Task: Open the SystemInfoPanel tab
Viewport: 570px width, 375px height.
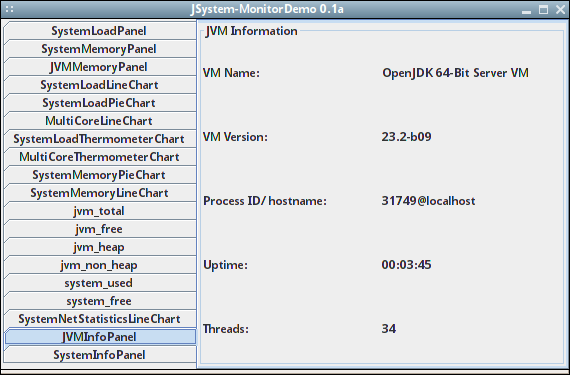Action: (100, 355)
